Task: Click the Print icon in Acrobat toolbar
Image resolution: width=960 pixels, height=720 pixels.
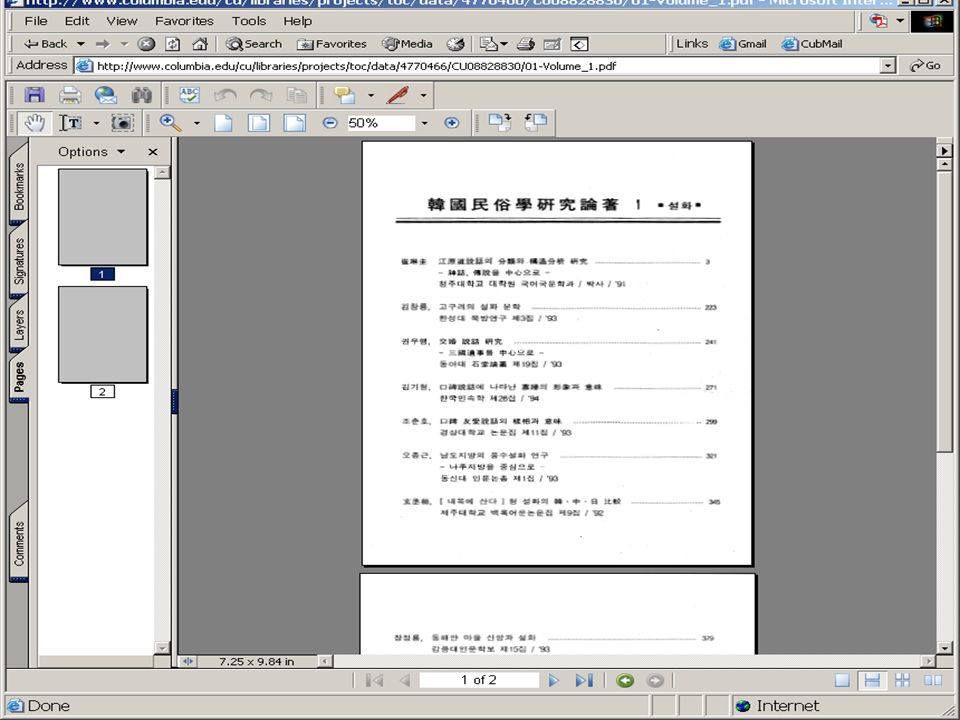Action: pos(70,95)
